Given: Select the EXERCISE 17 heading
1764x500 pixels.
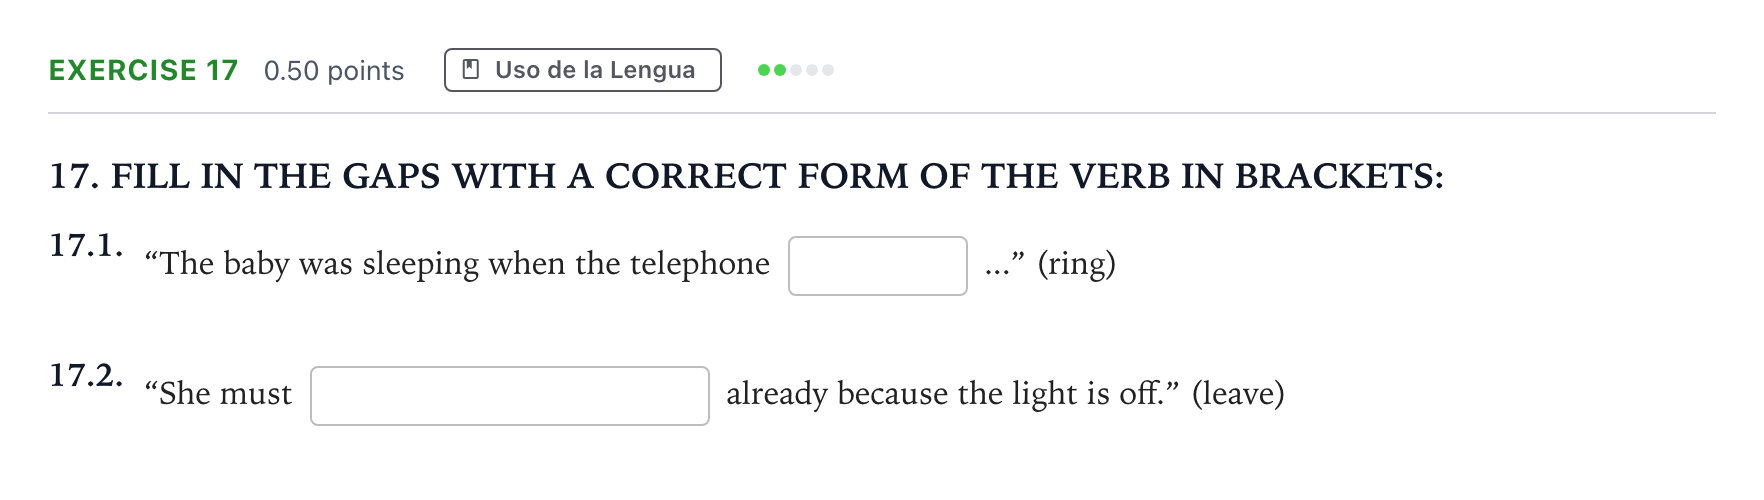Looking at the screenshot, I should pos(144,70).
